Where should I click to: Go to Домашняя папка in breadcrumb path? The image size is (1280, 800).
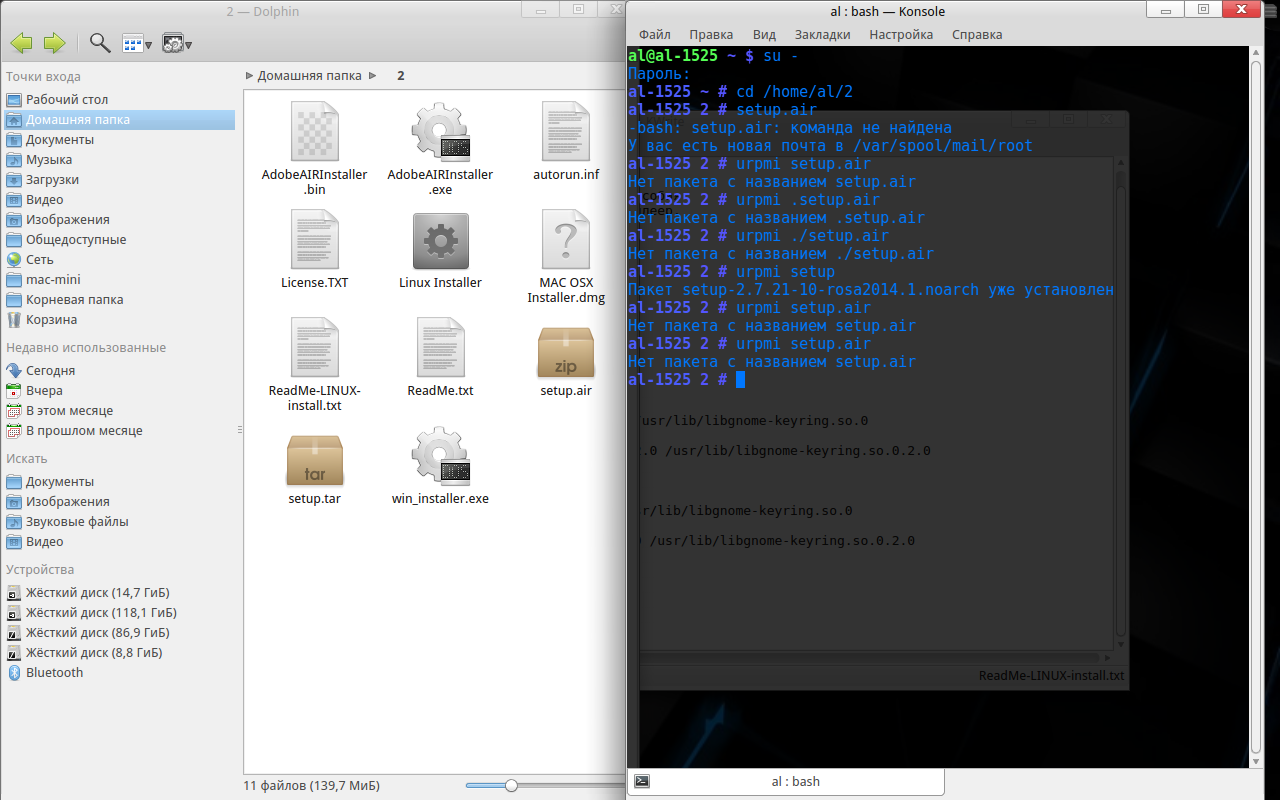pos(309,76)
